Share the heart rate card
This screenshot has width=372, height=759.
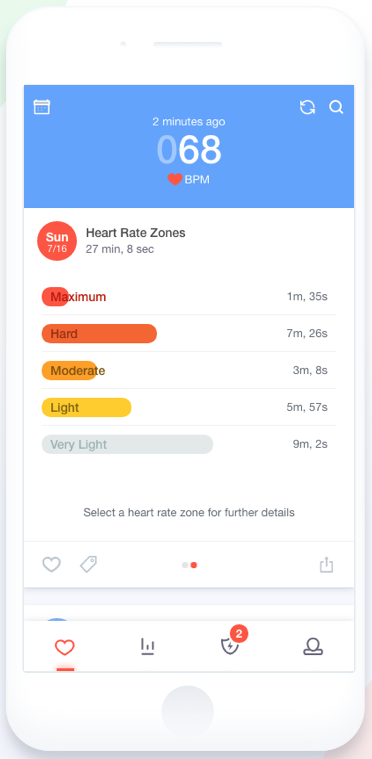click(x=327, y=564)
